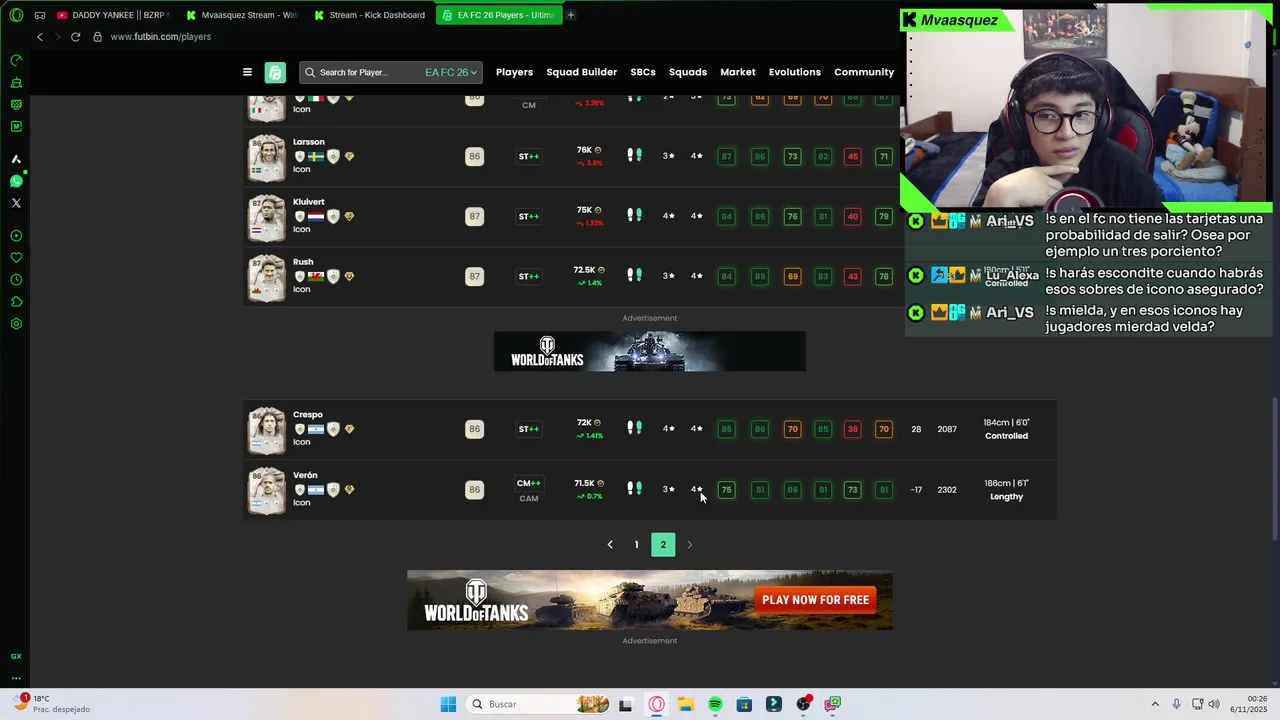Click Kluivert's ST++ position label
1280x720 pixels.
pyautogui.click(x=529, y=217)
